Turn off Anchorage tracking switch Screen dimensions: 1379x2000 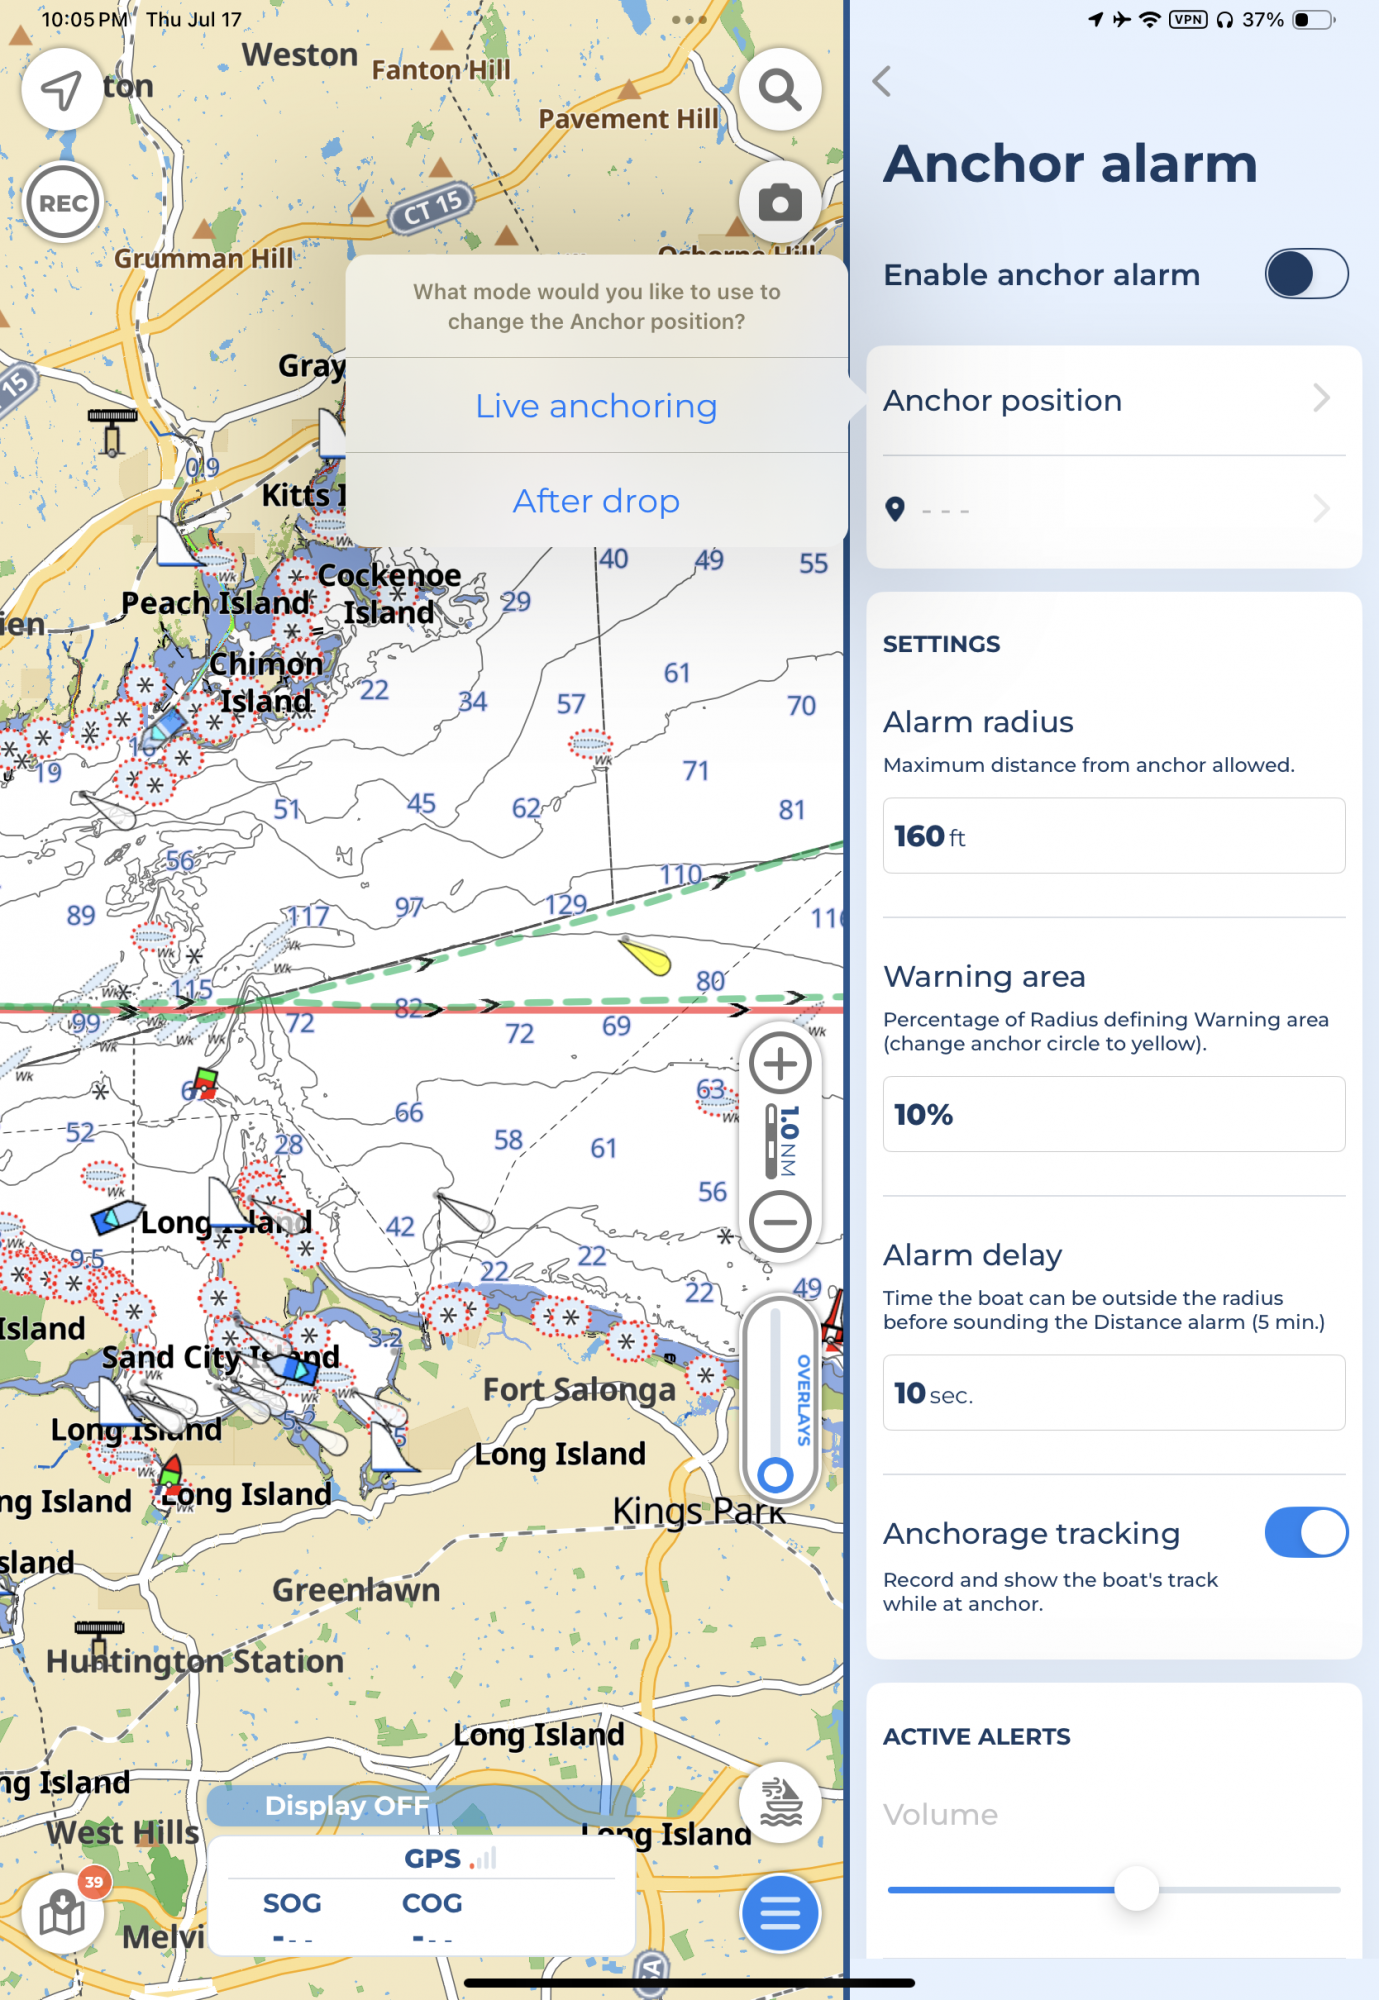click(x=1305, y=1533)
